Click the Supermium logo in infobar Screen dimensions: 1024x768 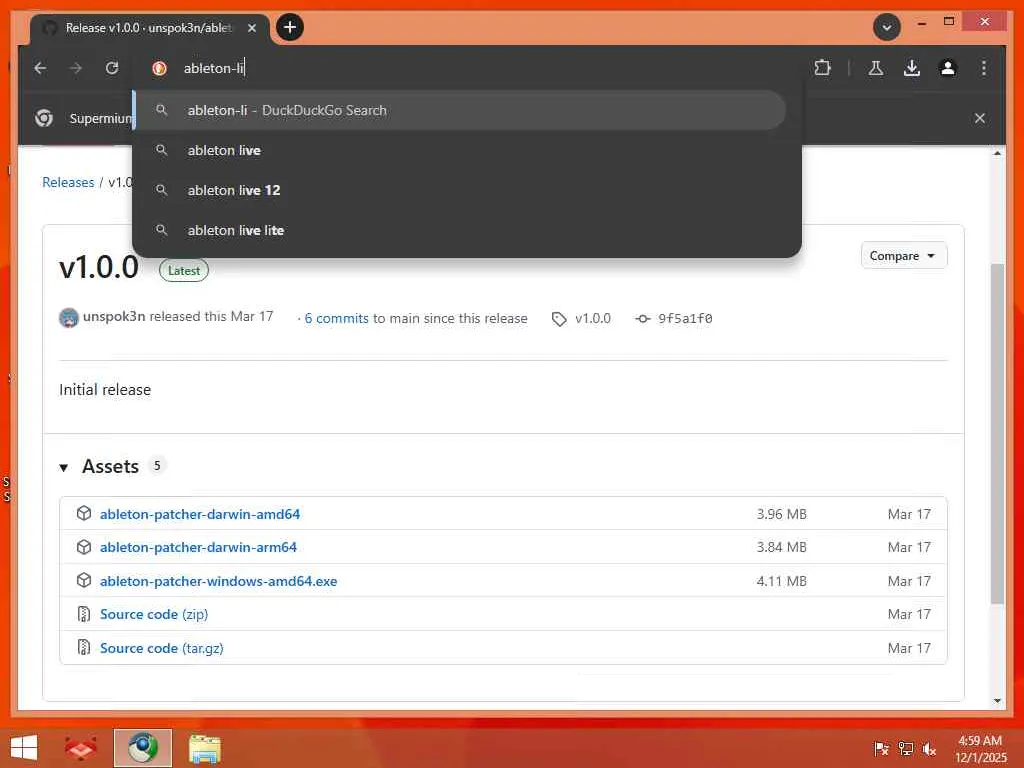point(44,118)
